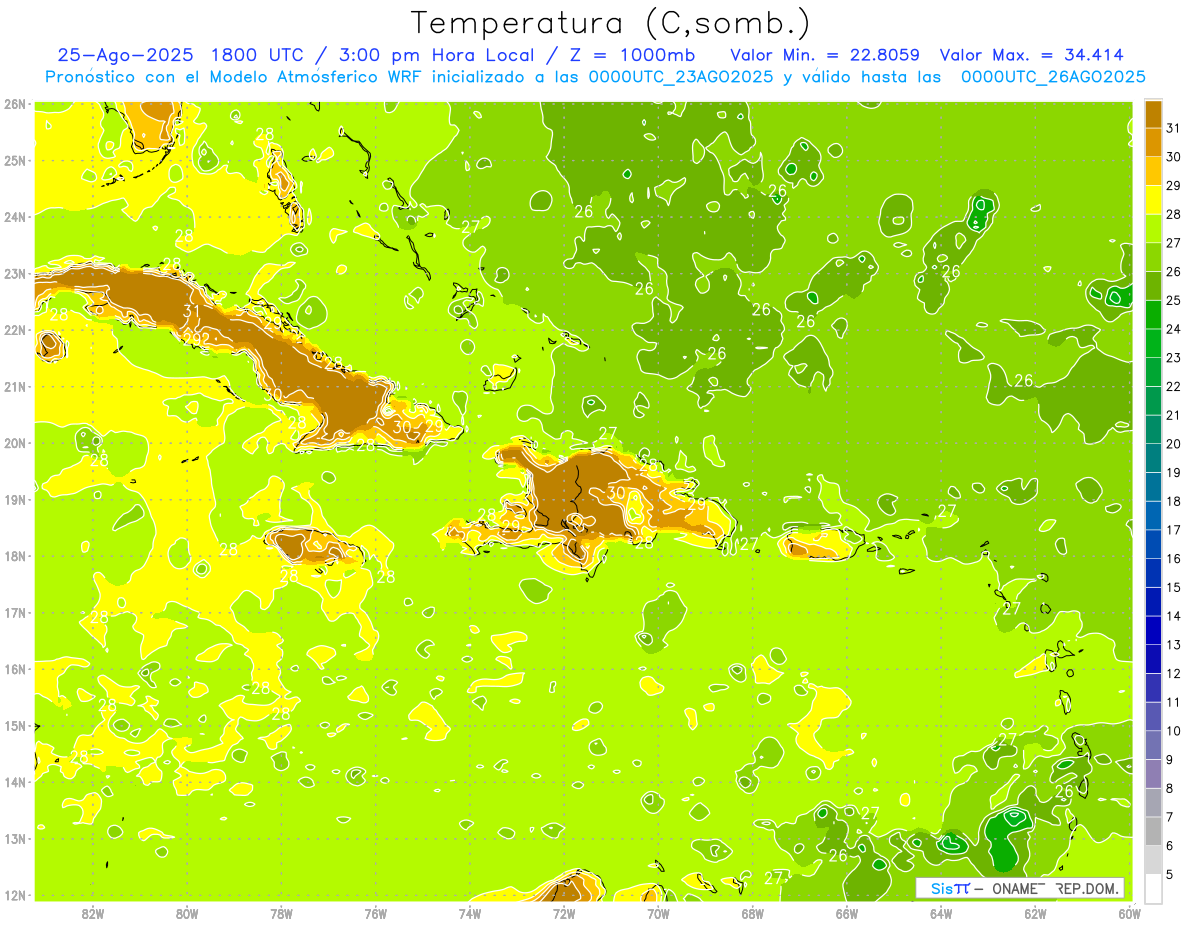
Task: Click the longitude axis label "80W"
Action: [x=187, y=913]
